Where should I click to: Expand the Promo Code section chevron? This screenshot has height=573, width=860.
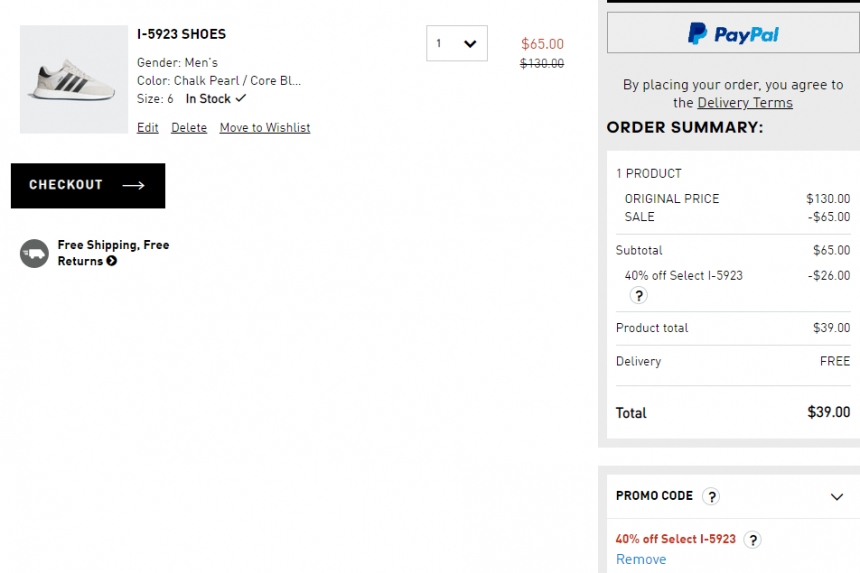click(836, 497)
